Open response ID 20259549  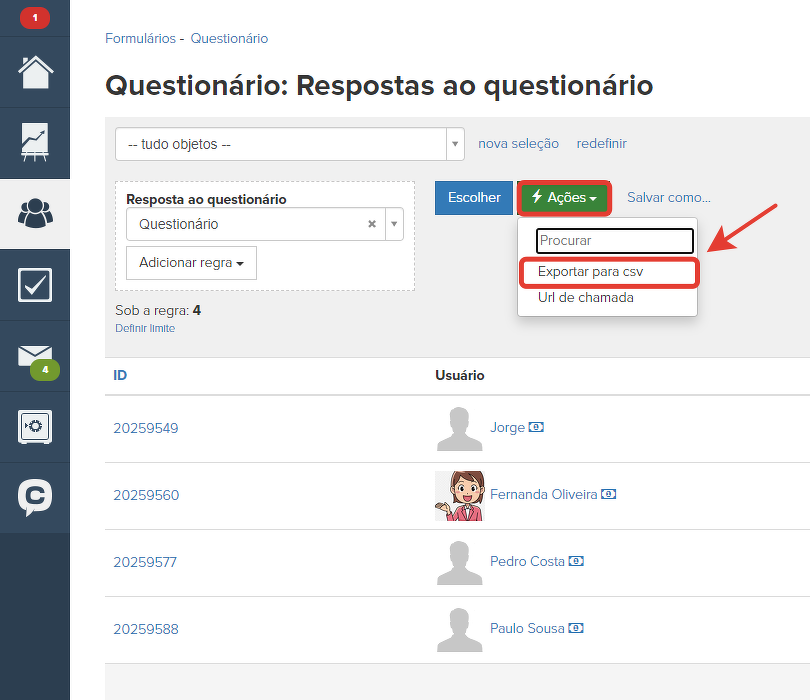pos(146,428)
